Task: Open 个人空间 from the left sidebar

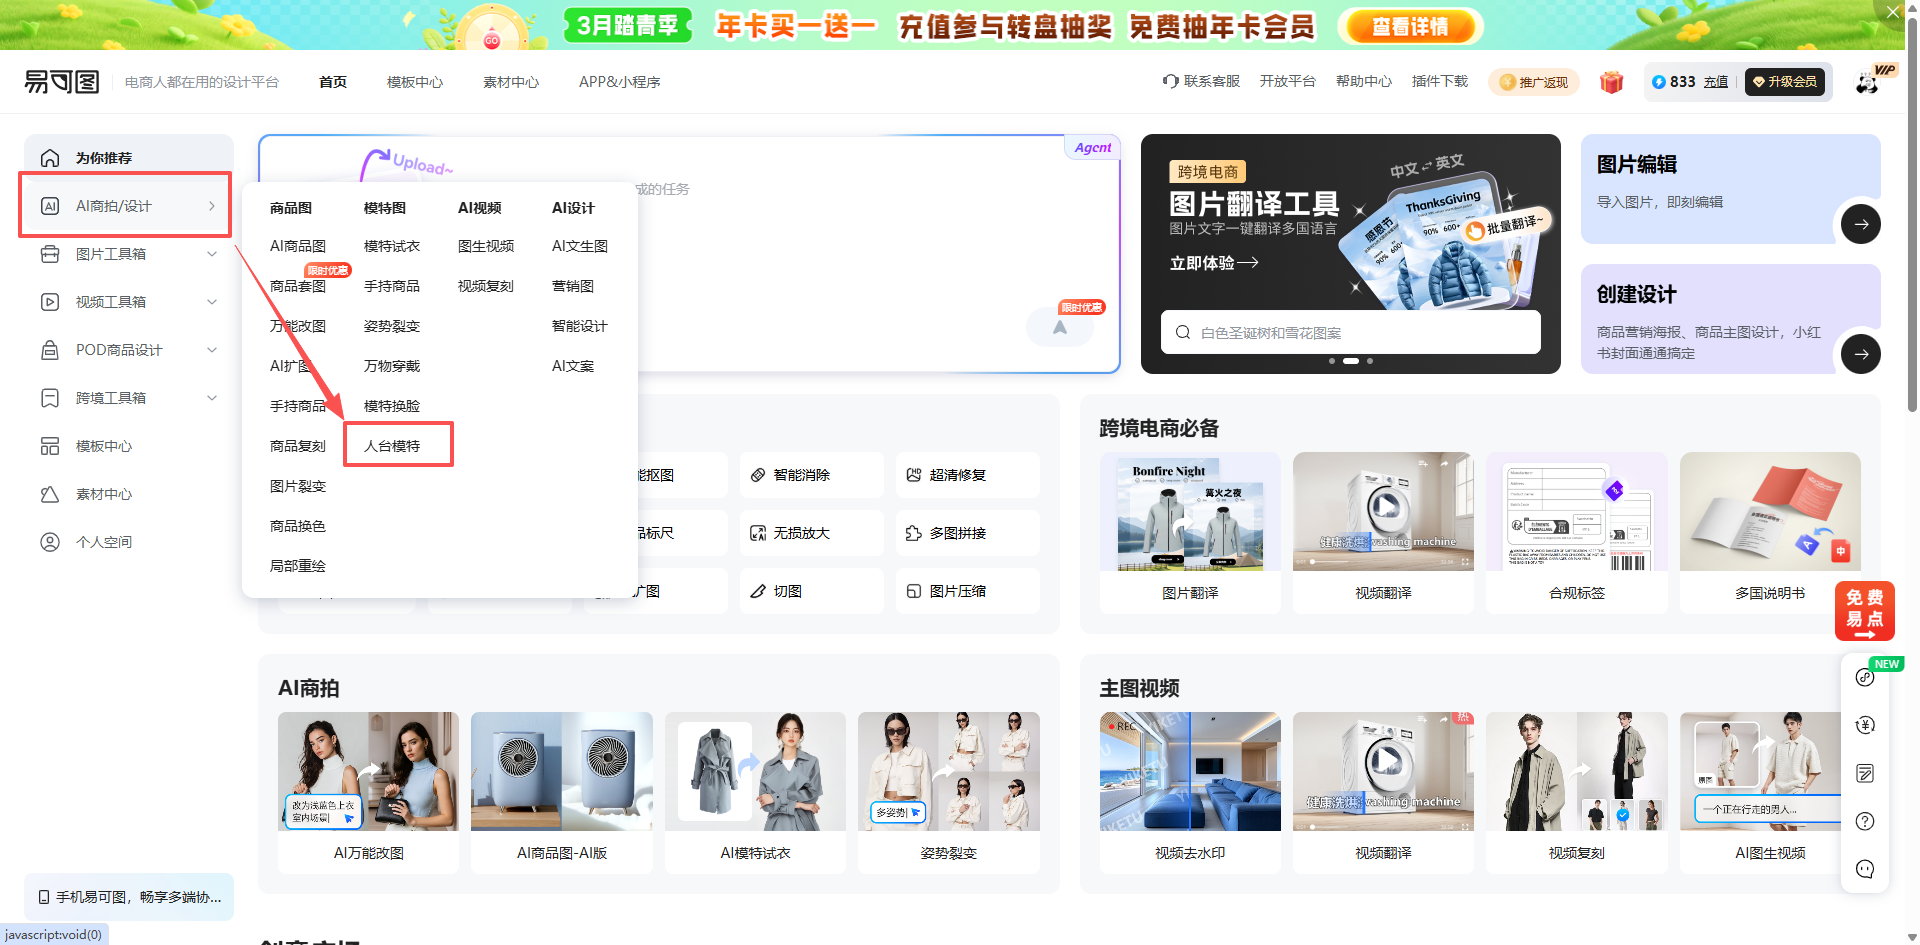Action: pyautogui.click(x=103, y=541)
